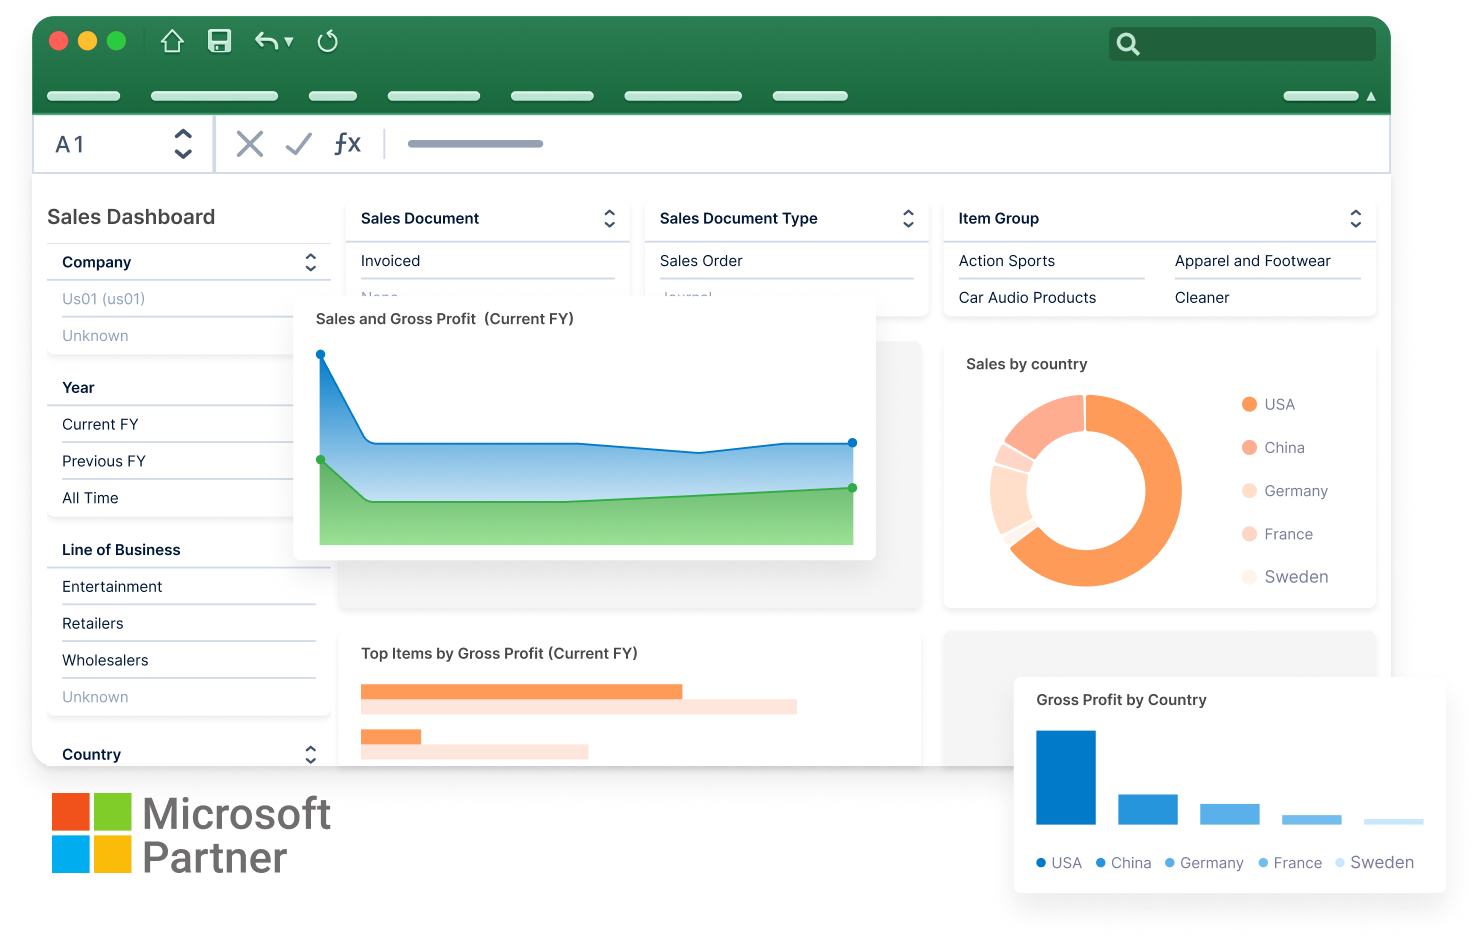Click the Undo arrow icon
The height and width of the screenshot is (942, 1479).
pos(266,41)
